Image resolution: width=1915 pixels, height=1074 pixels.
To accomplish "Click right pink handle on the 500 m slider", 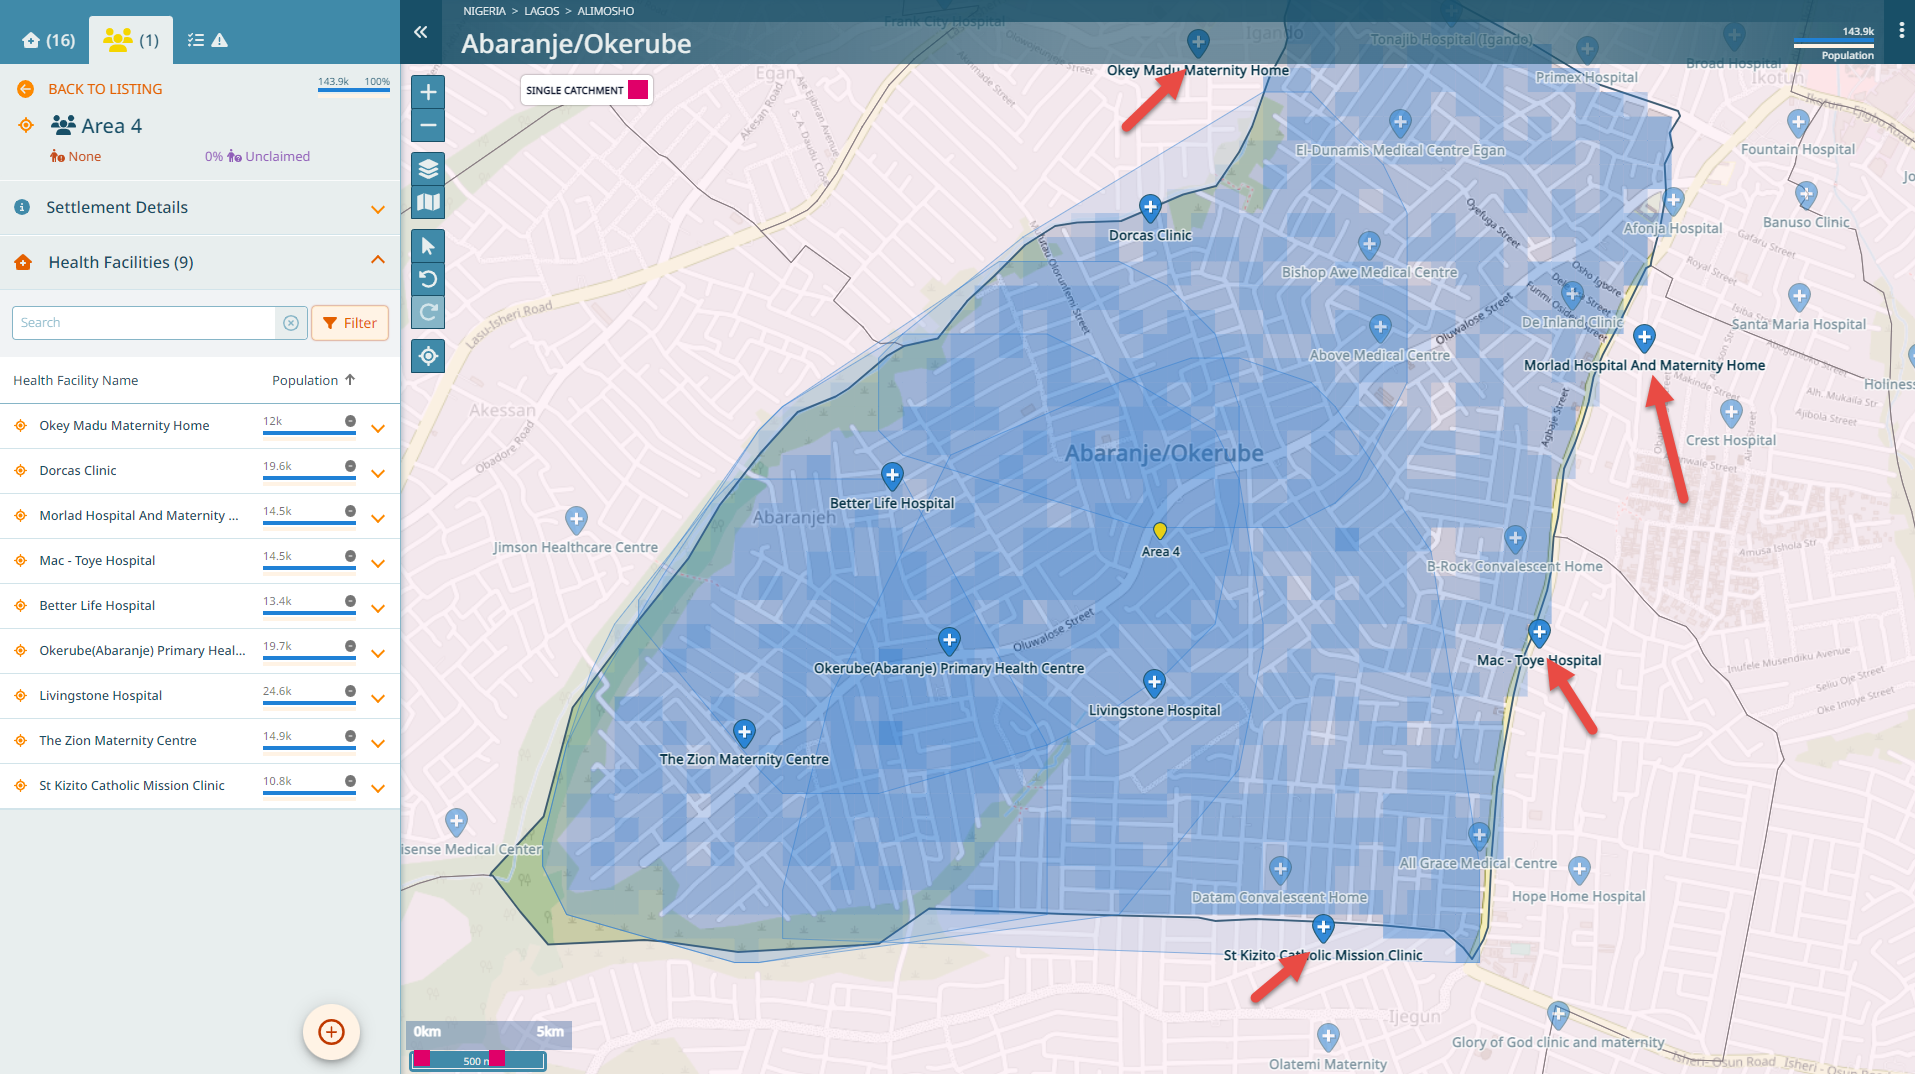I will coord(497,1058).
